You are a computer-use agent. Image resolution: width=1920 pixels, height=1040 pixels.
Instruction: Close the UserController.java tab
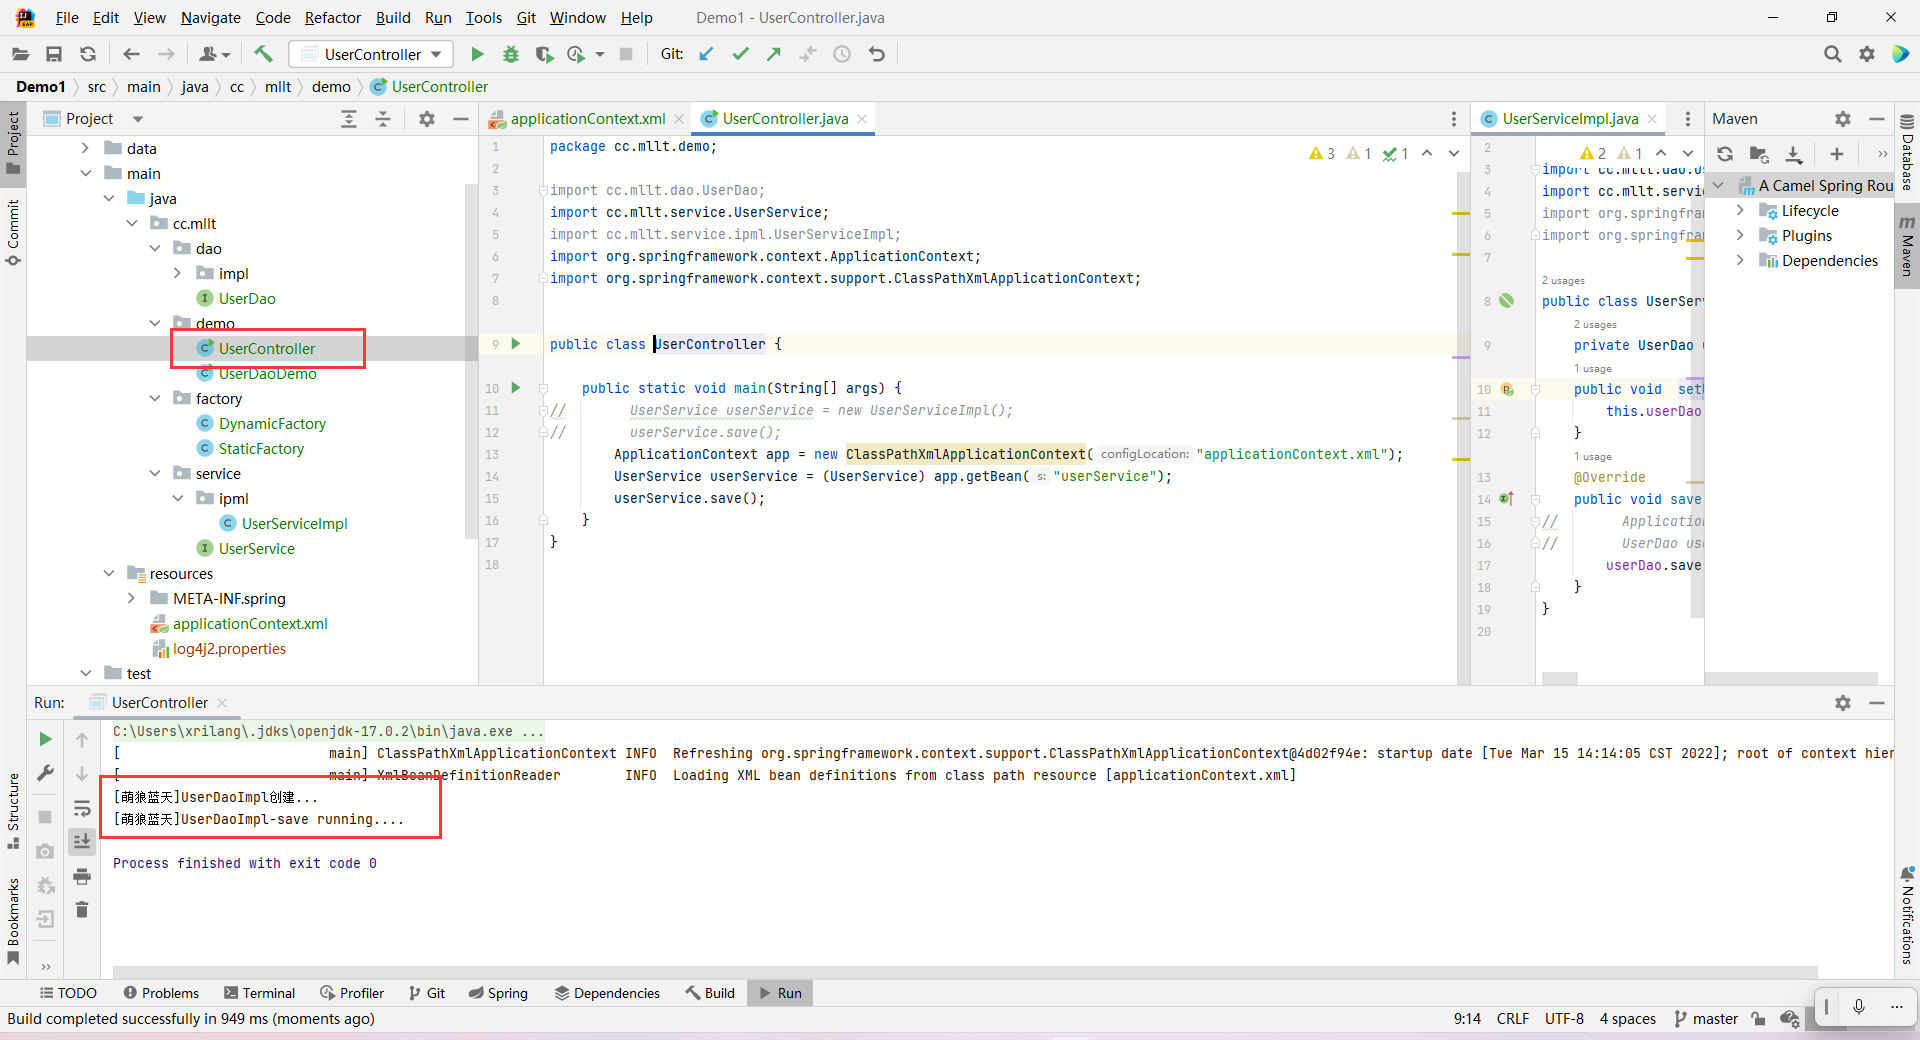coord(862,119)
